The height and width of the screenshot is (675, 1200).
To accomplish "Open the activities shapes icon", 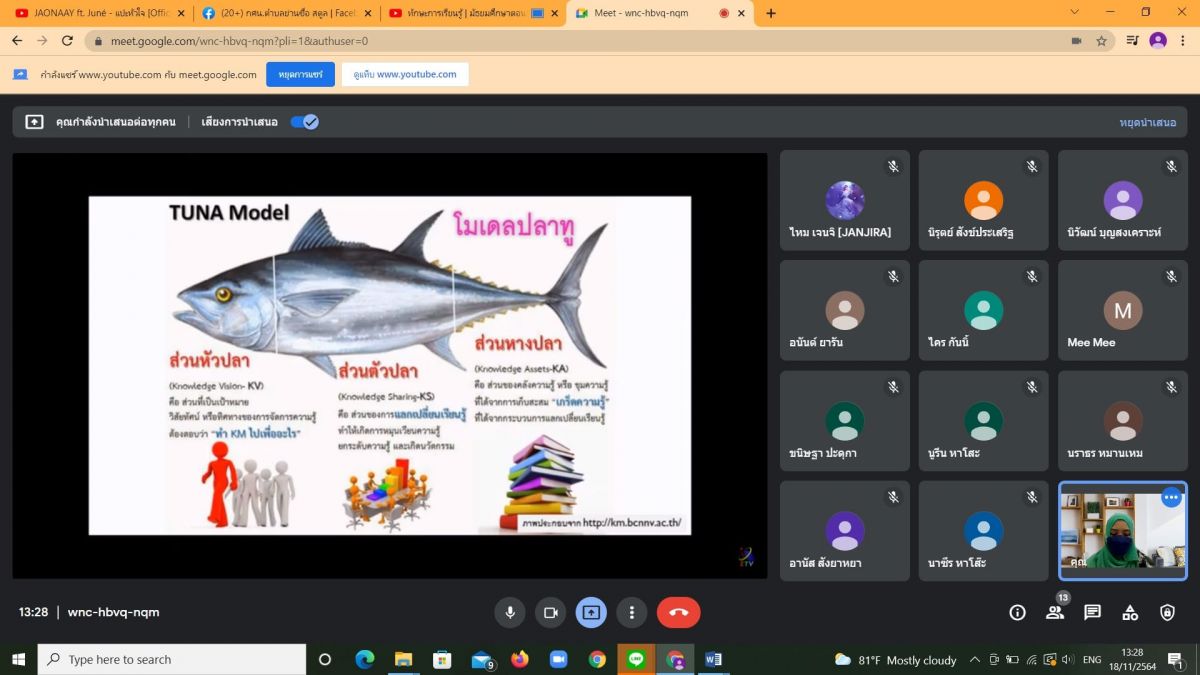I will (x=1130, y=612).
